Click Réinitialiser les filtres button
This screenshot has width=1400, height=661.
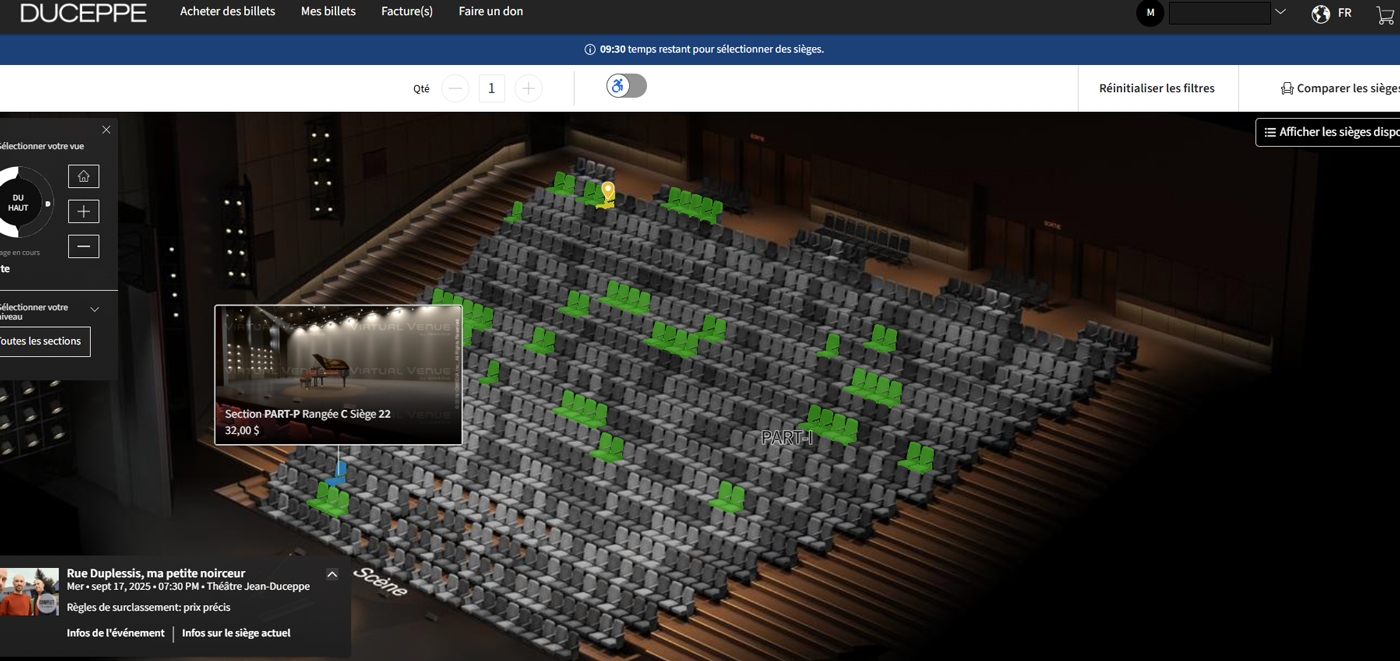(1156, 88)
